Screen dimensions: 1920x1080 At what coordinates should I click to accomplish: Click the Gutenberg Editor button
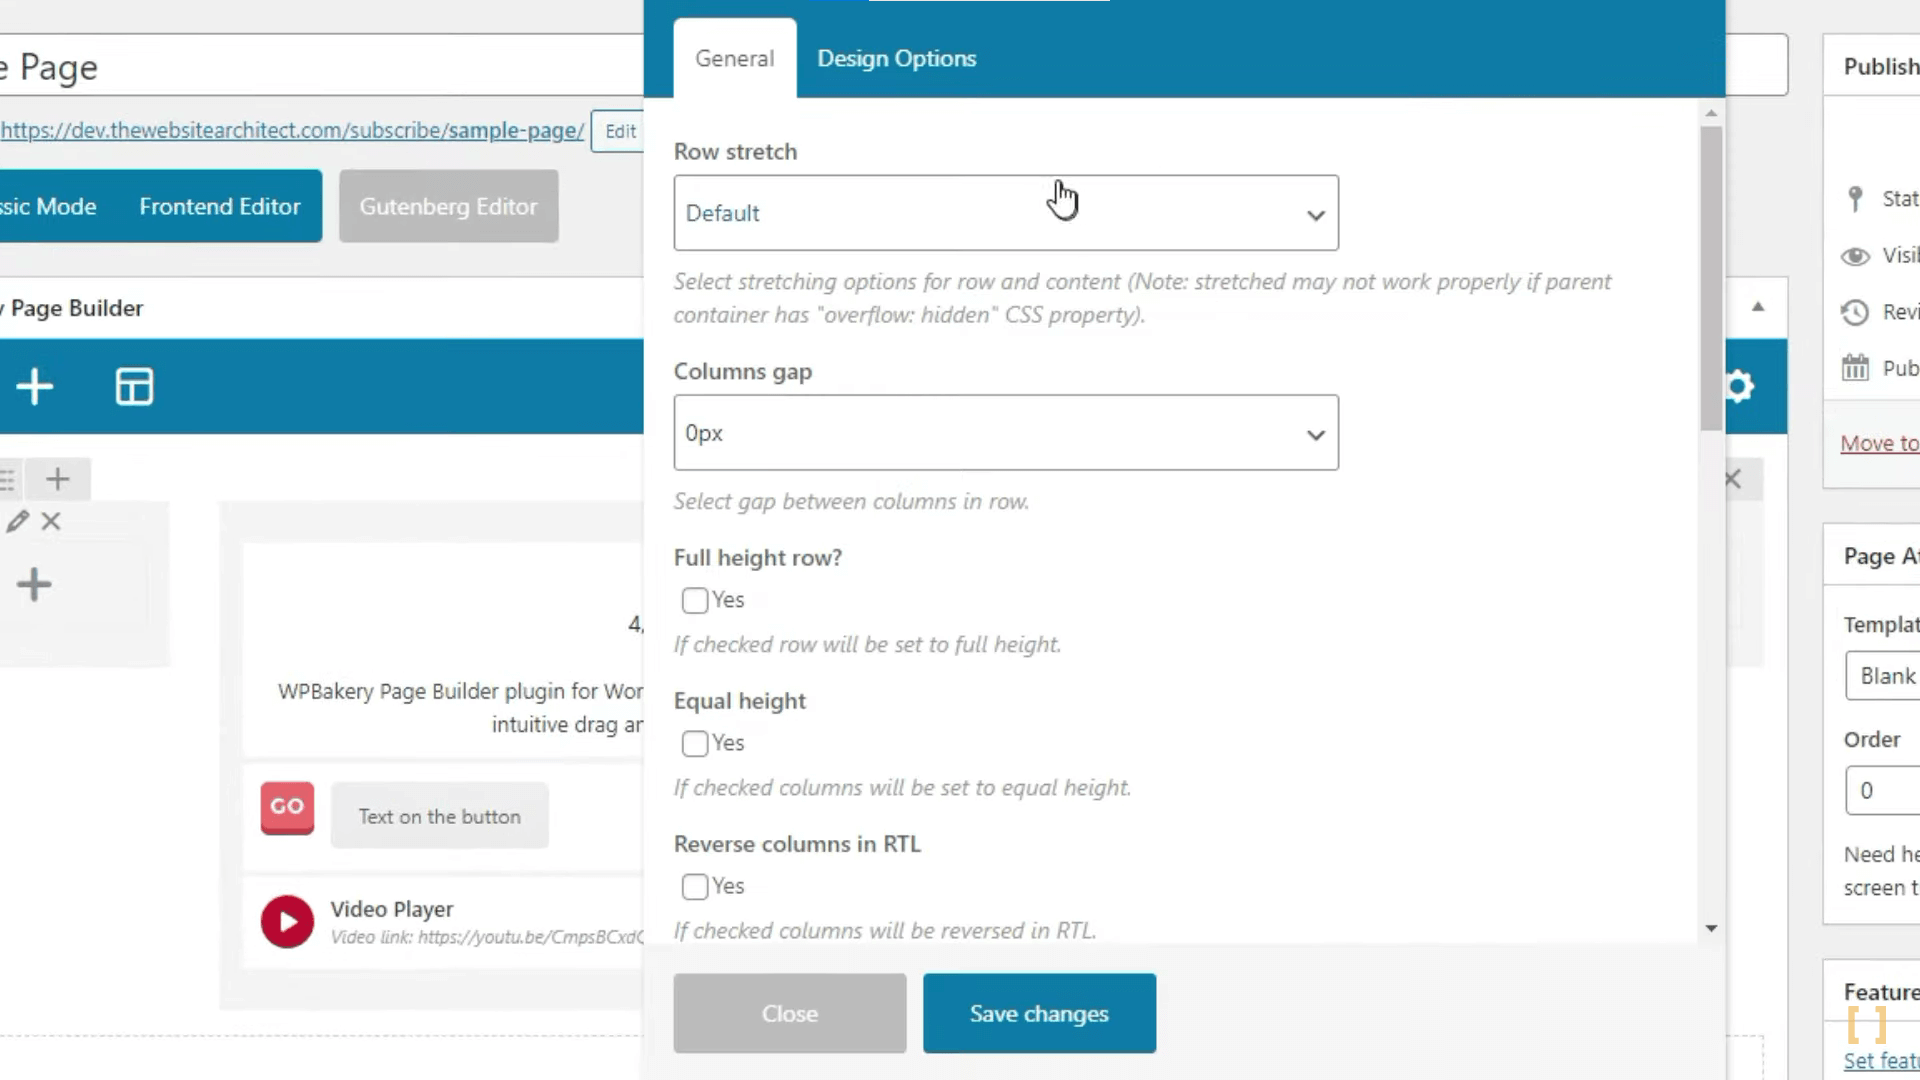[x=450, y=204]
